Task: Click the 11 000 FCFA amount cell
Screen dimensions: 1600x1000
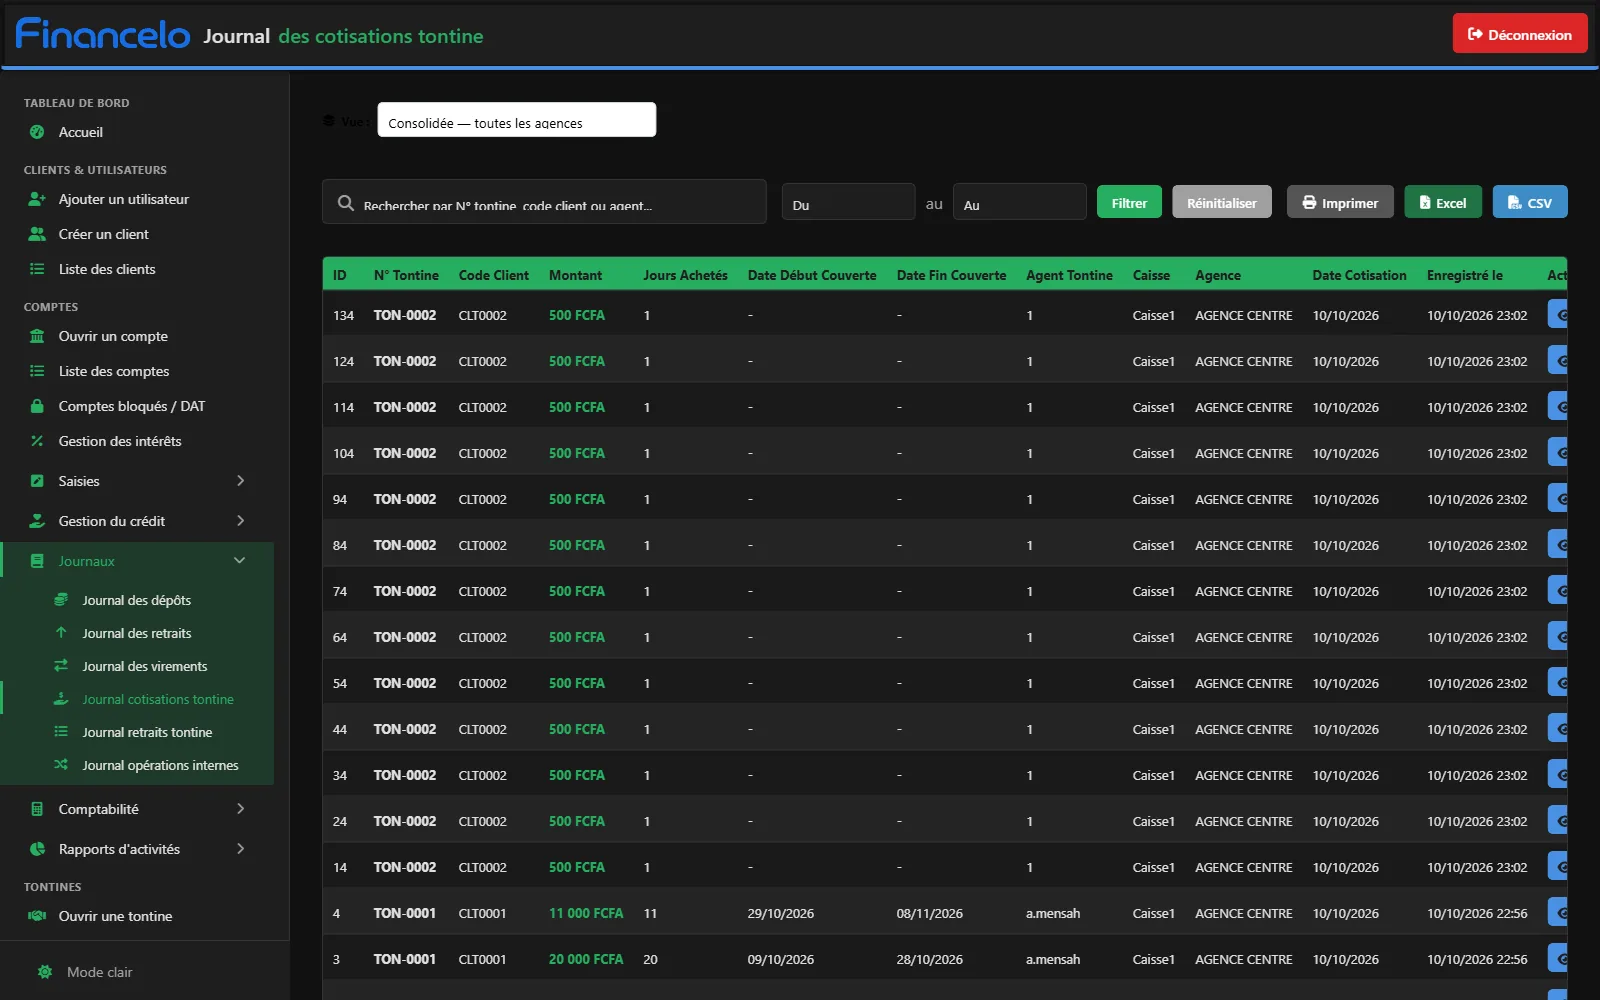Action: pyautogui.click(x=586, y=913)
